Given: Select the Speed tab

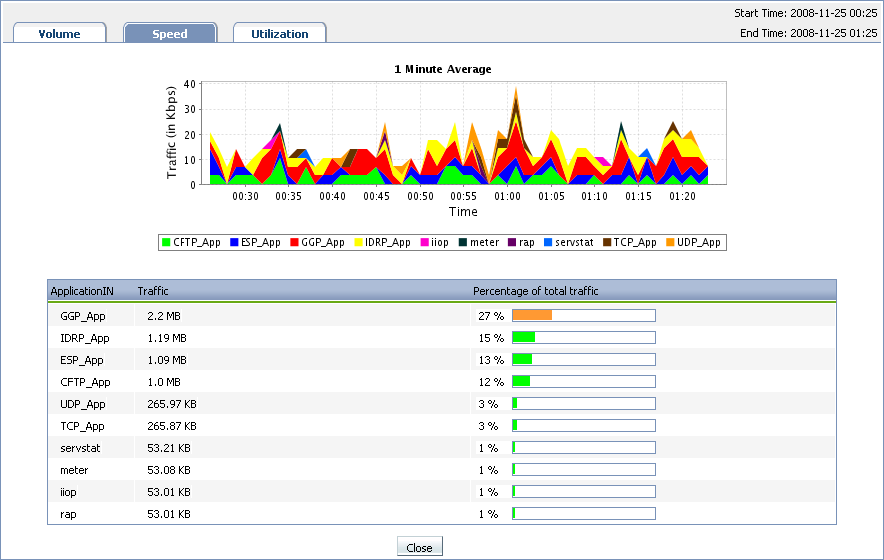Looking at the screenshot, I should (x=170, y=33).
